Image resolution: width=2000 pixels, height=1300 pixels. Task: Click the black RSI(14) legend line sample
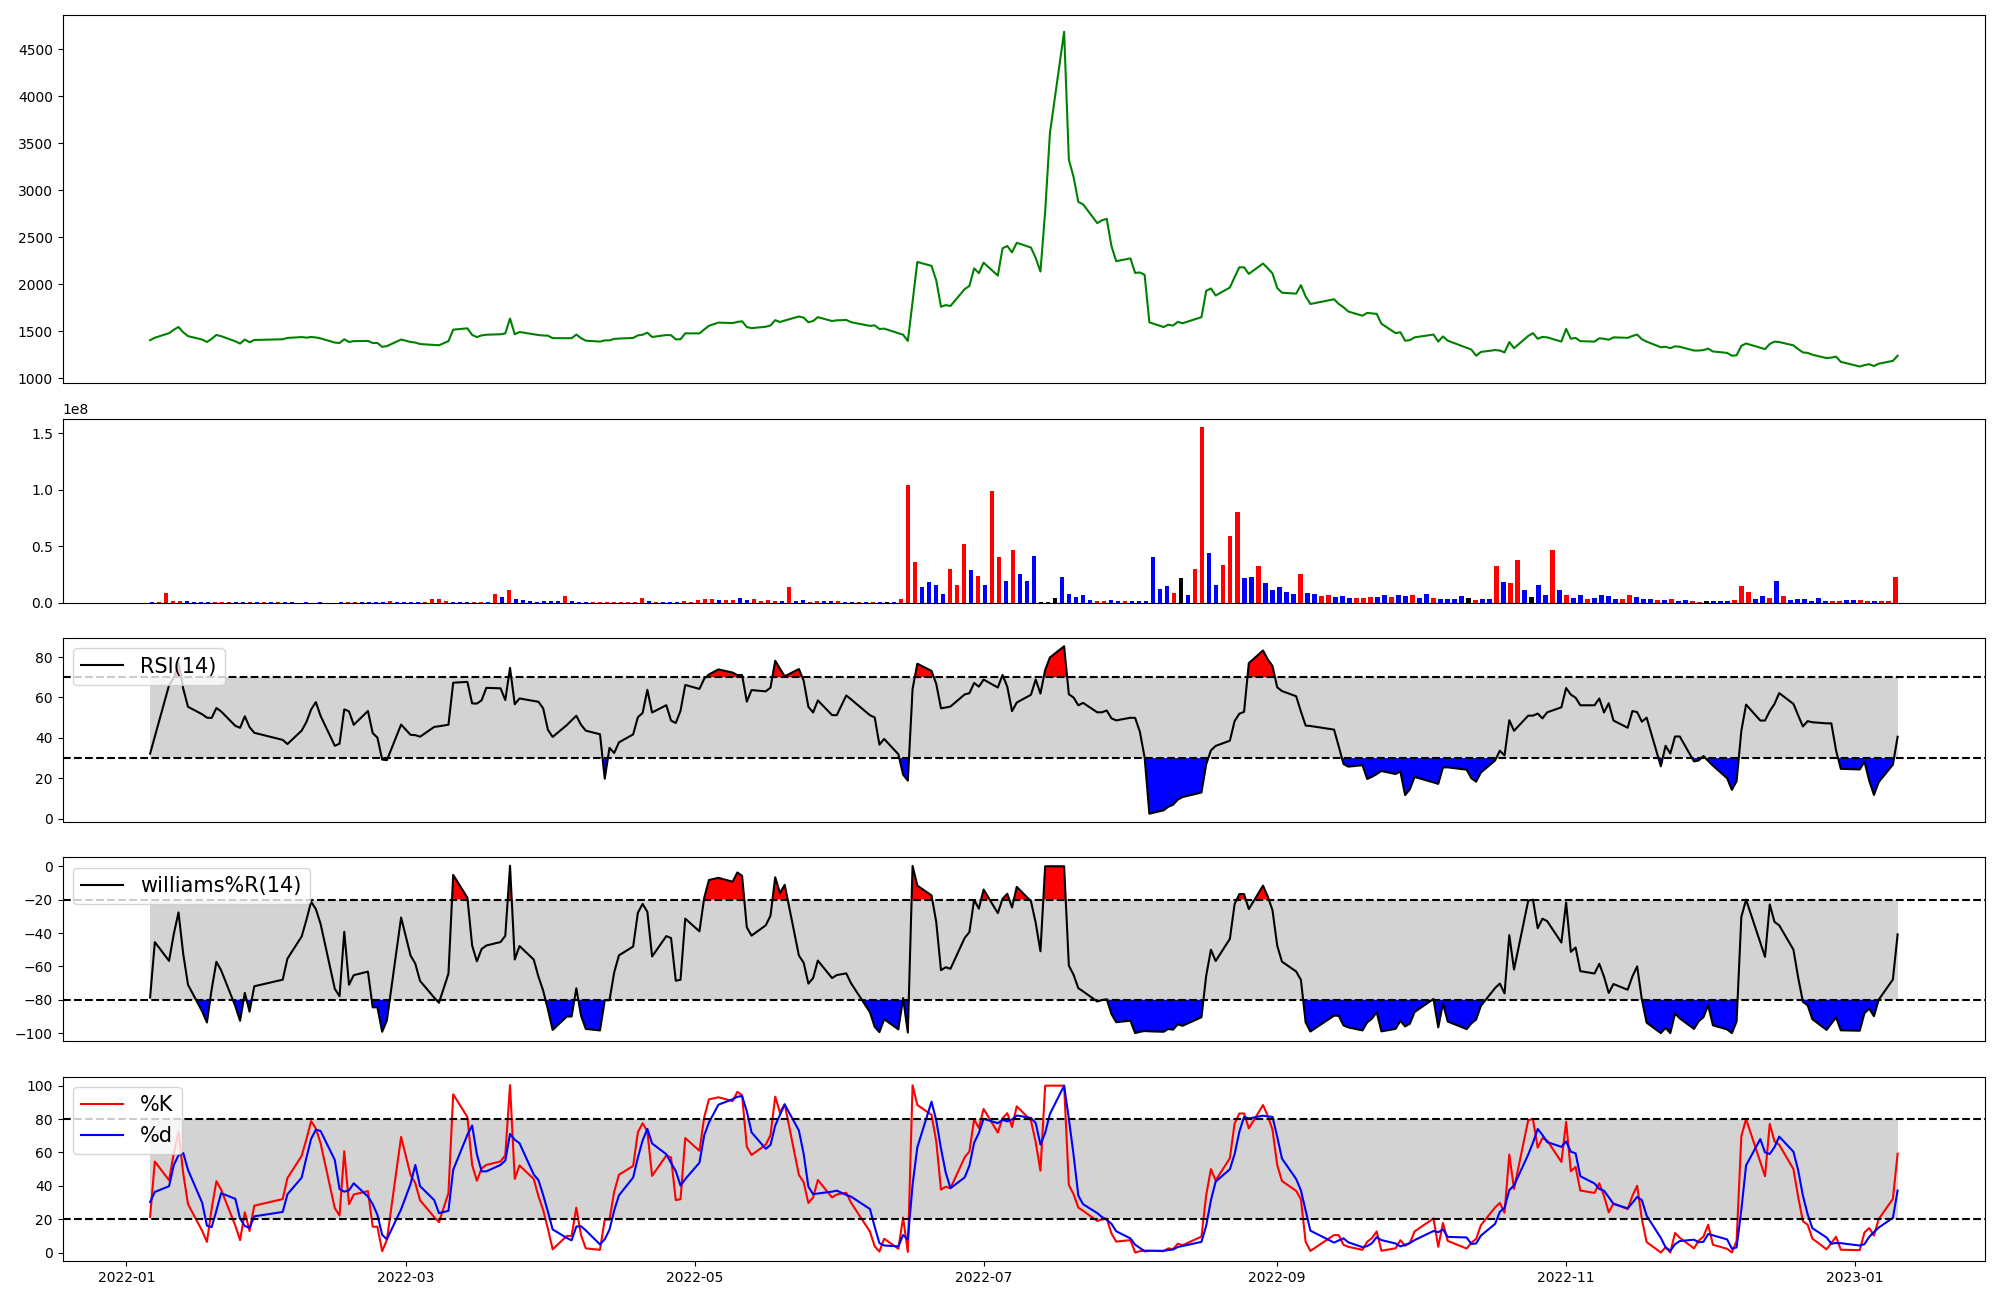click(102, 666)
